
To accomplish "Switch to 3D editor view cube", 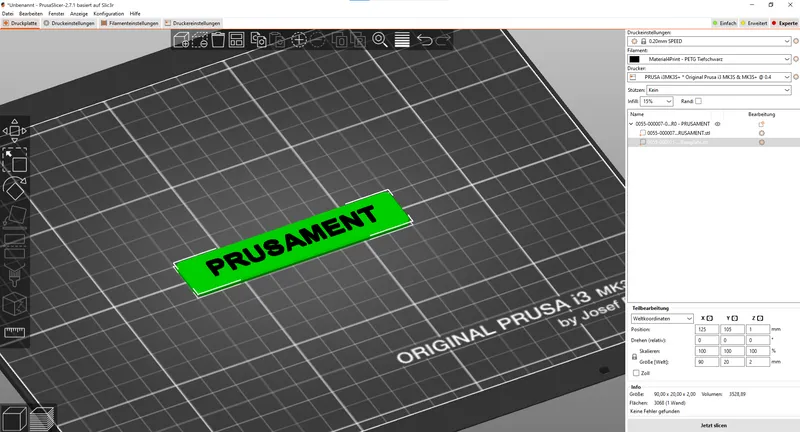I will pos(13,419).
